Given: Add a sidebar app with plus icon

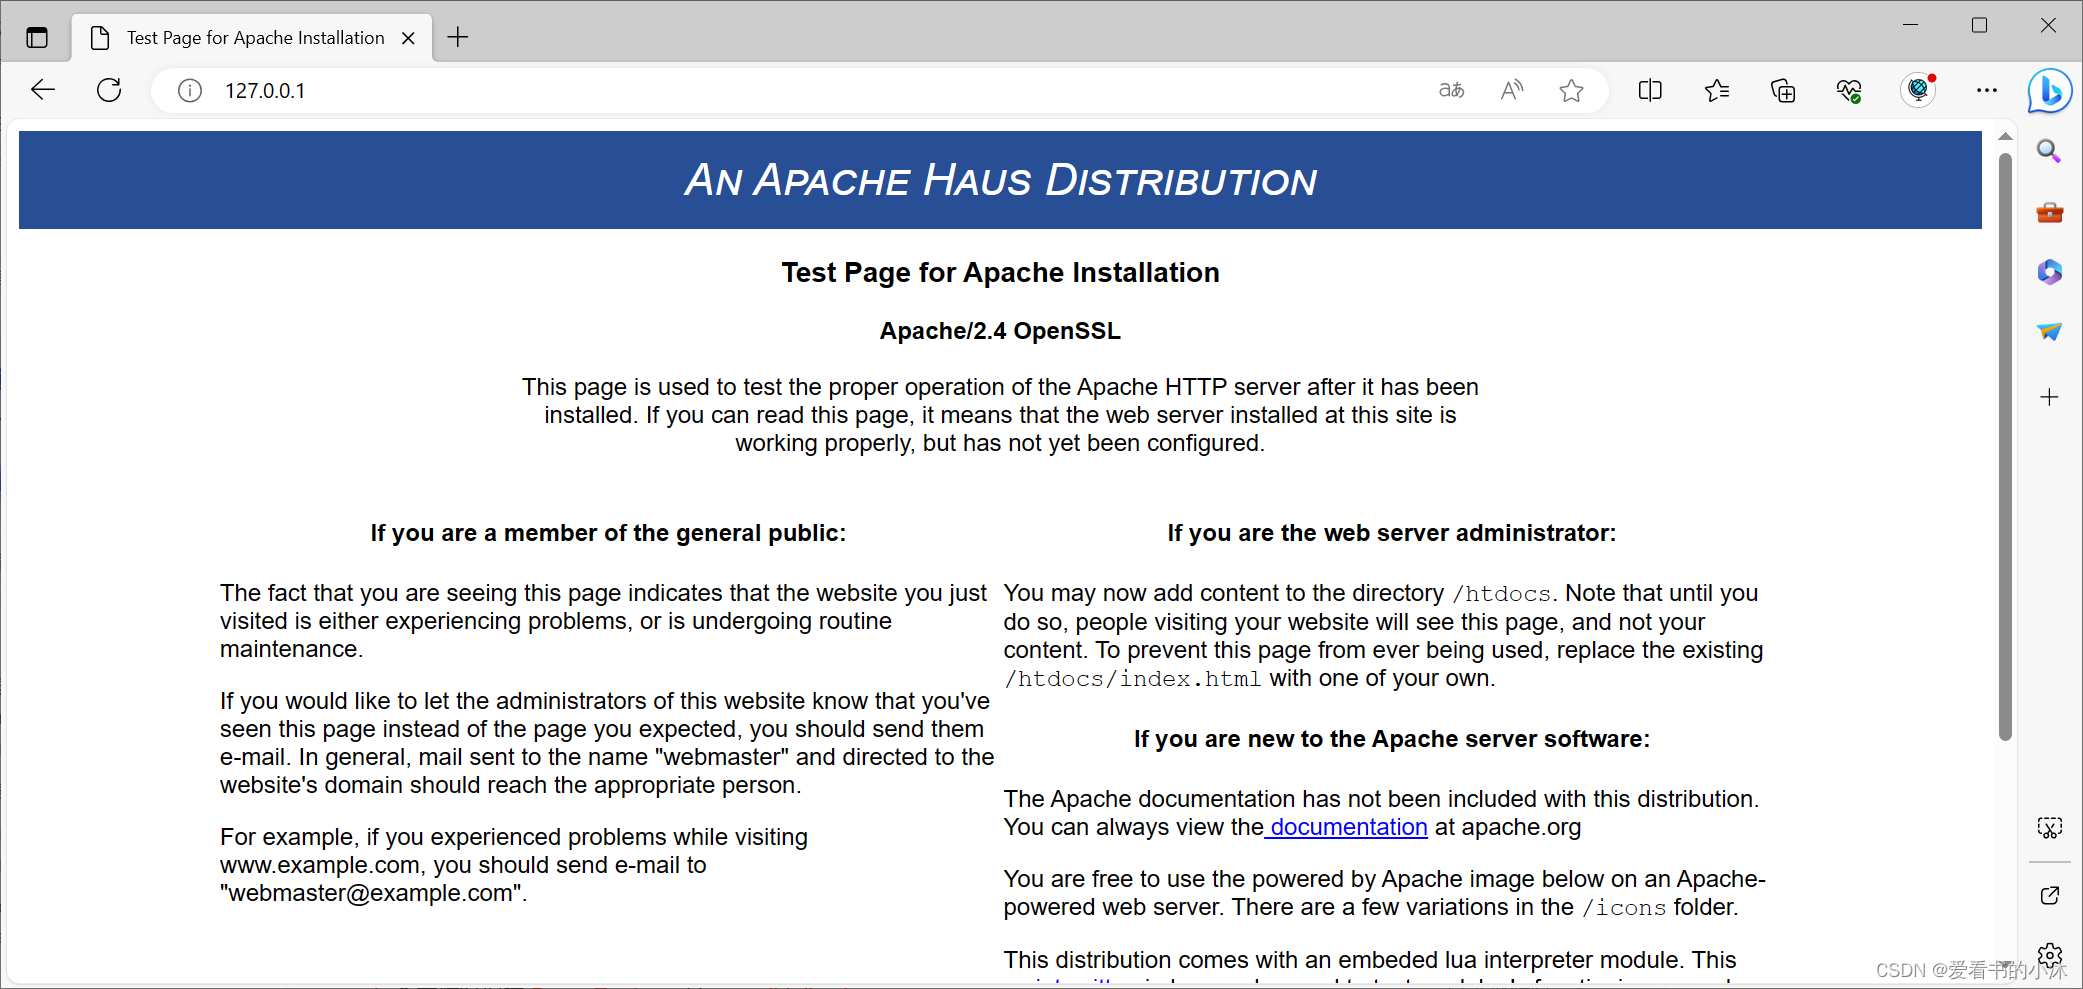Looking at the screenshot, I should coord(2049,397).
